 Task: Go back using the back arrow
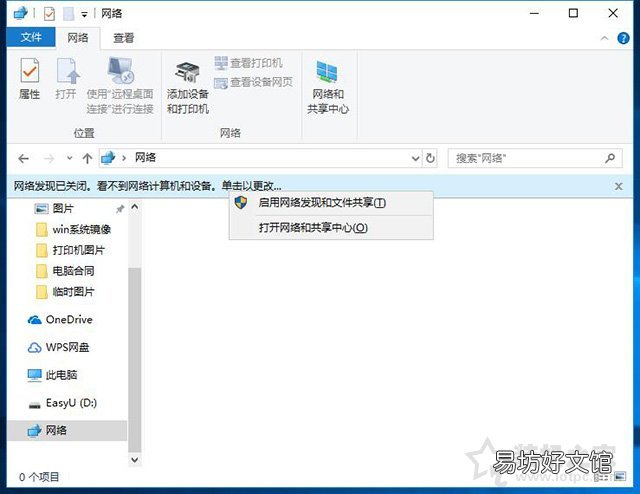coord(24,158)
